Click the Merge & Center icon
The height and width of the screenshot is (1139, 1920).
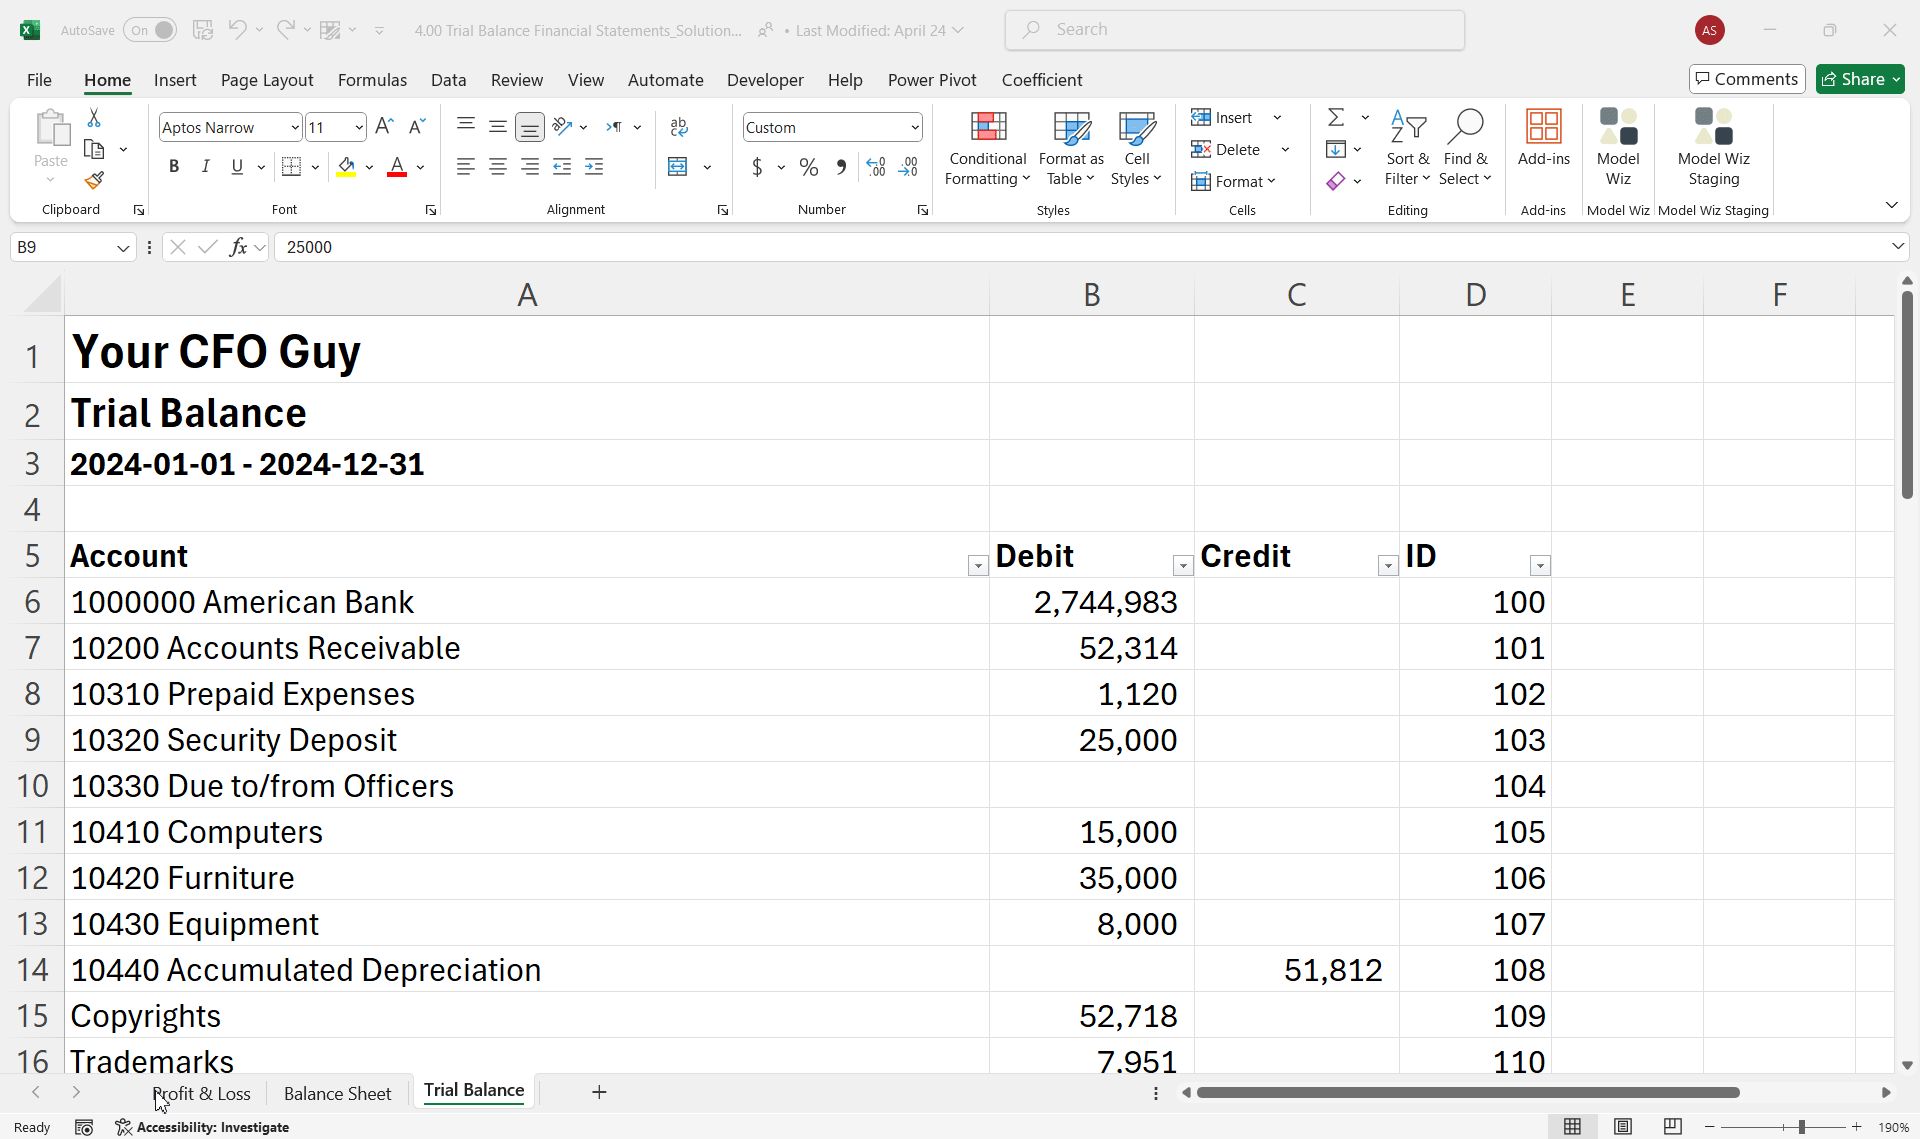click(x=678, y=167)
